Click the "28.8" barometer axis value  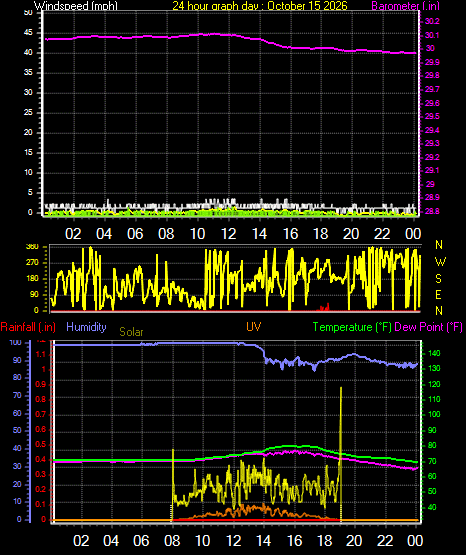coord(432,211)
